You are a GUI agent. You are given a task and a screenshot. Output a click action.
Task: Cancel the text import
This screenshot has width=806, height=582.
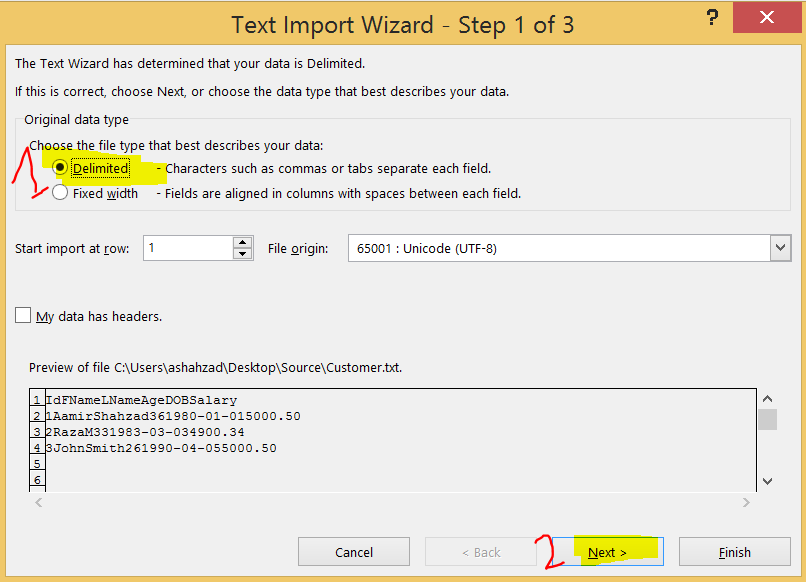(353, 551)
